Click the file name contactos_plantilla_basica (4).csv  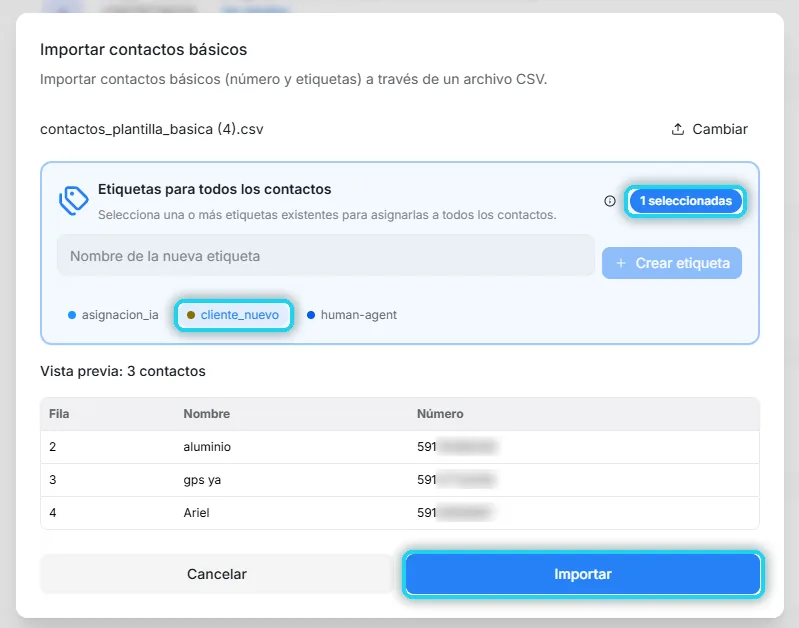(x=152, y=129)
